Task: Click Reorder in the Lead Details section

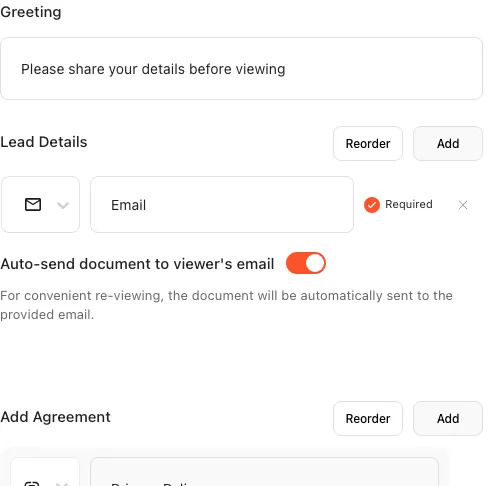Action: (368, 144)
